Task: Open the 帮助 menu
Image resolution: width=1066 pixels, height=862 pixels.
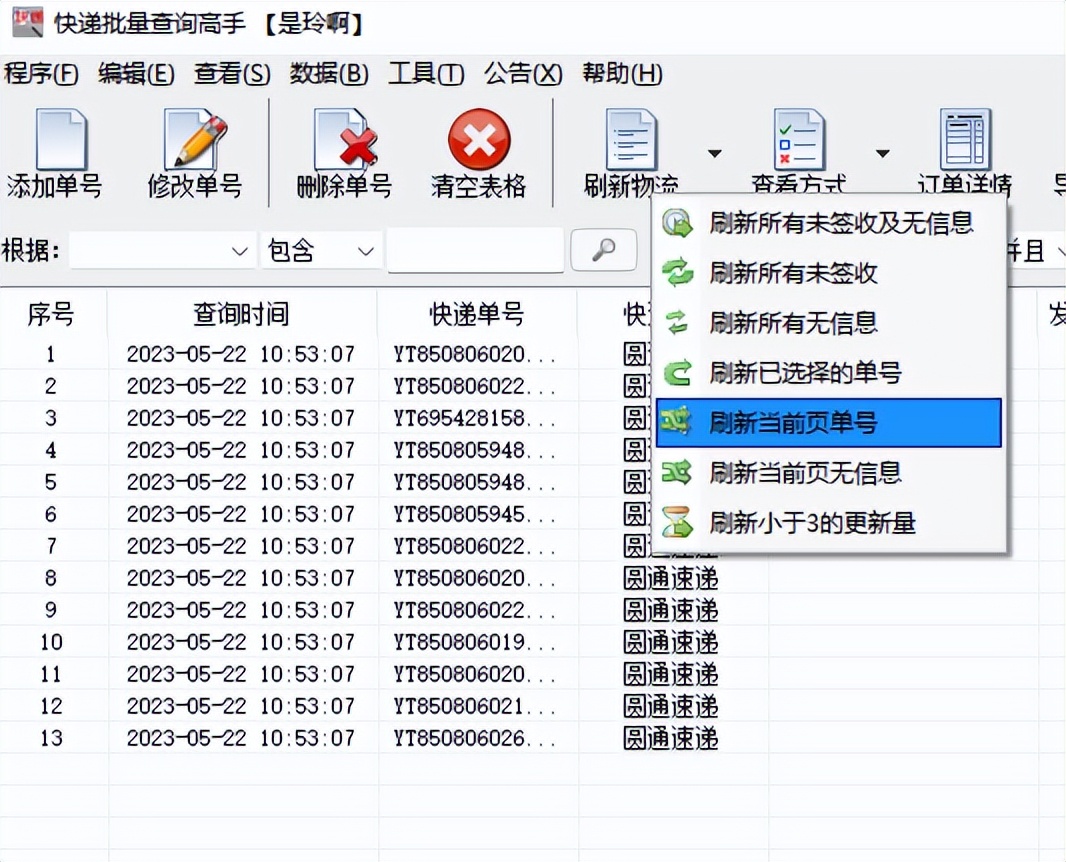Action: click(x=622, y=74)
